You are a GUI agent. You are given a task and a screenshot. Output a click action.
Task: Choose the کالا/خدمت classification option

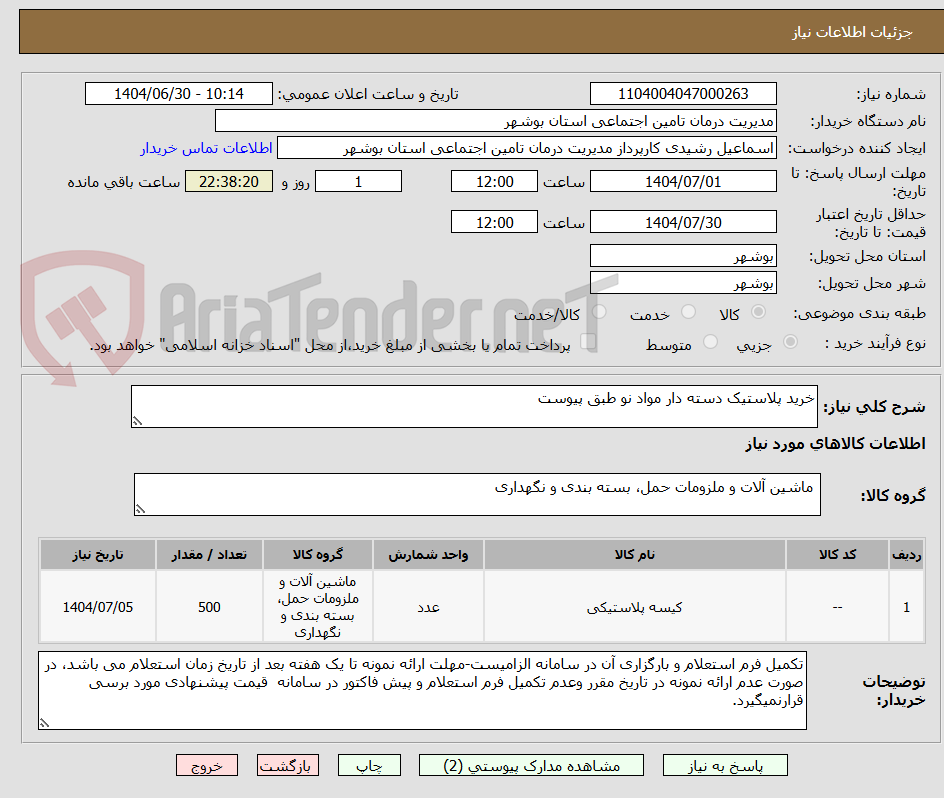598,311
